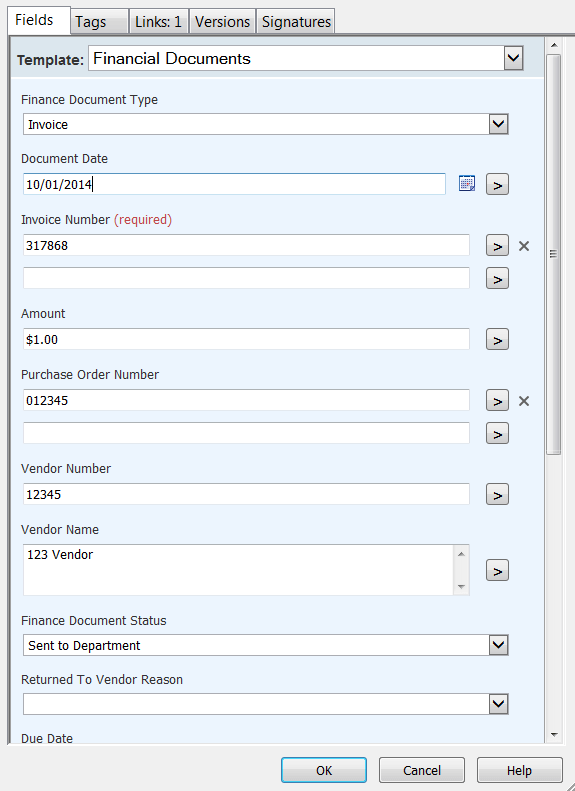The width and height of the screenshot is (575, 791).
Task: Click the arrow button next to 317868
Action: [x=497, y=246]
